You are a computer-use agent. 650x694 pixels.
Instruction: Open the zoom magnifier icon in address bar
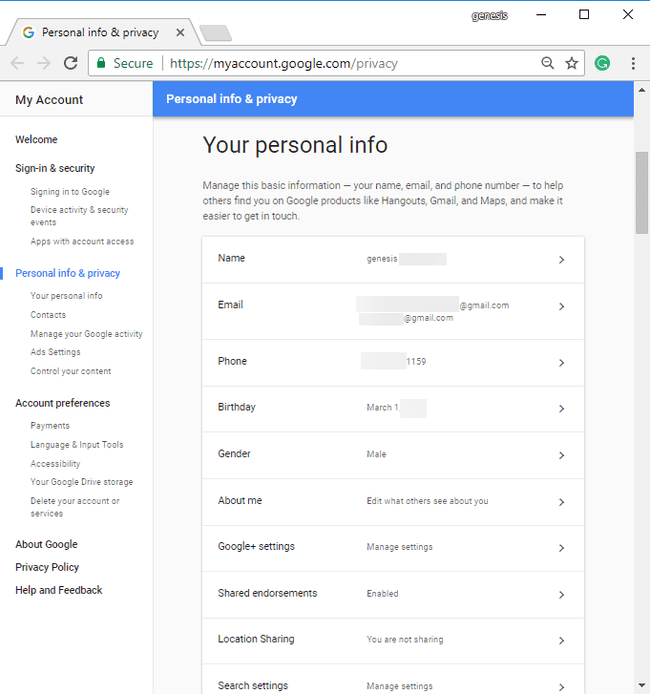pyautogui.click(x=547, y=63)
